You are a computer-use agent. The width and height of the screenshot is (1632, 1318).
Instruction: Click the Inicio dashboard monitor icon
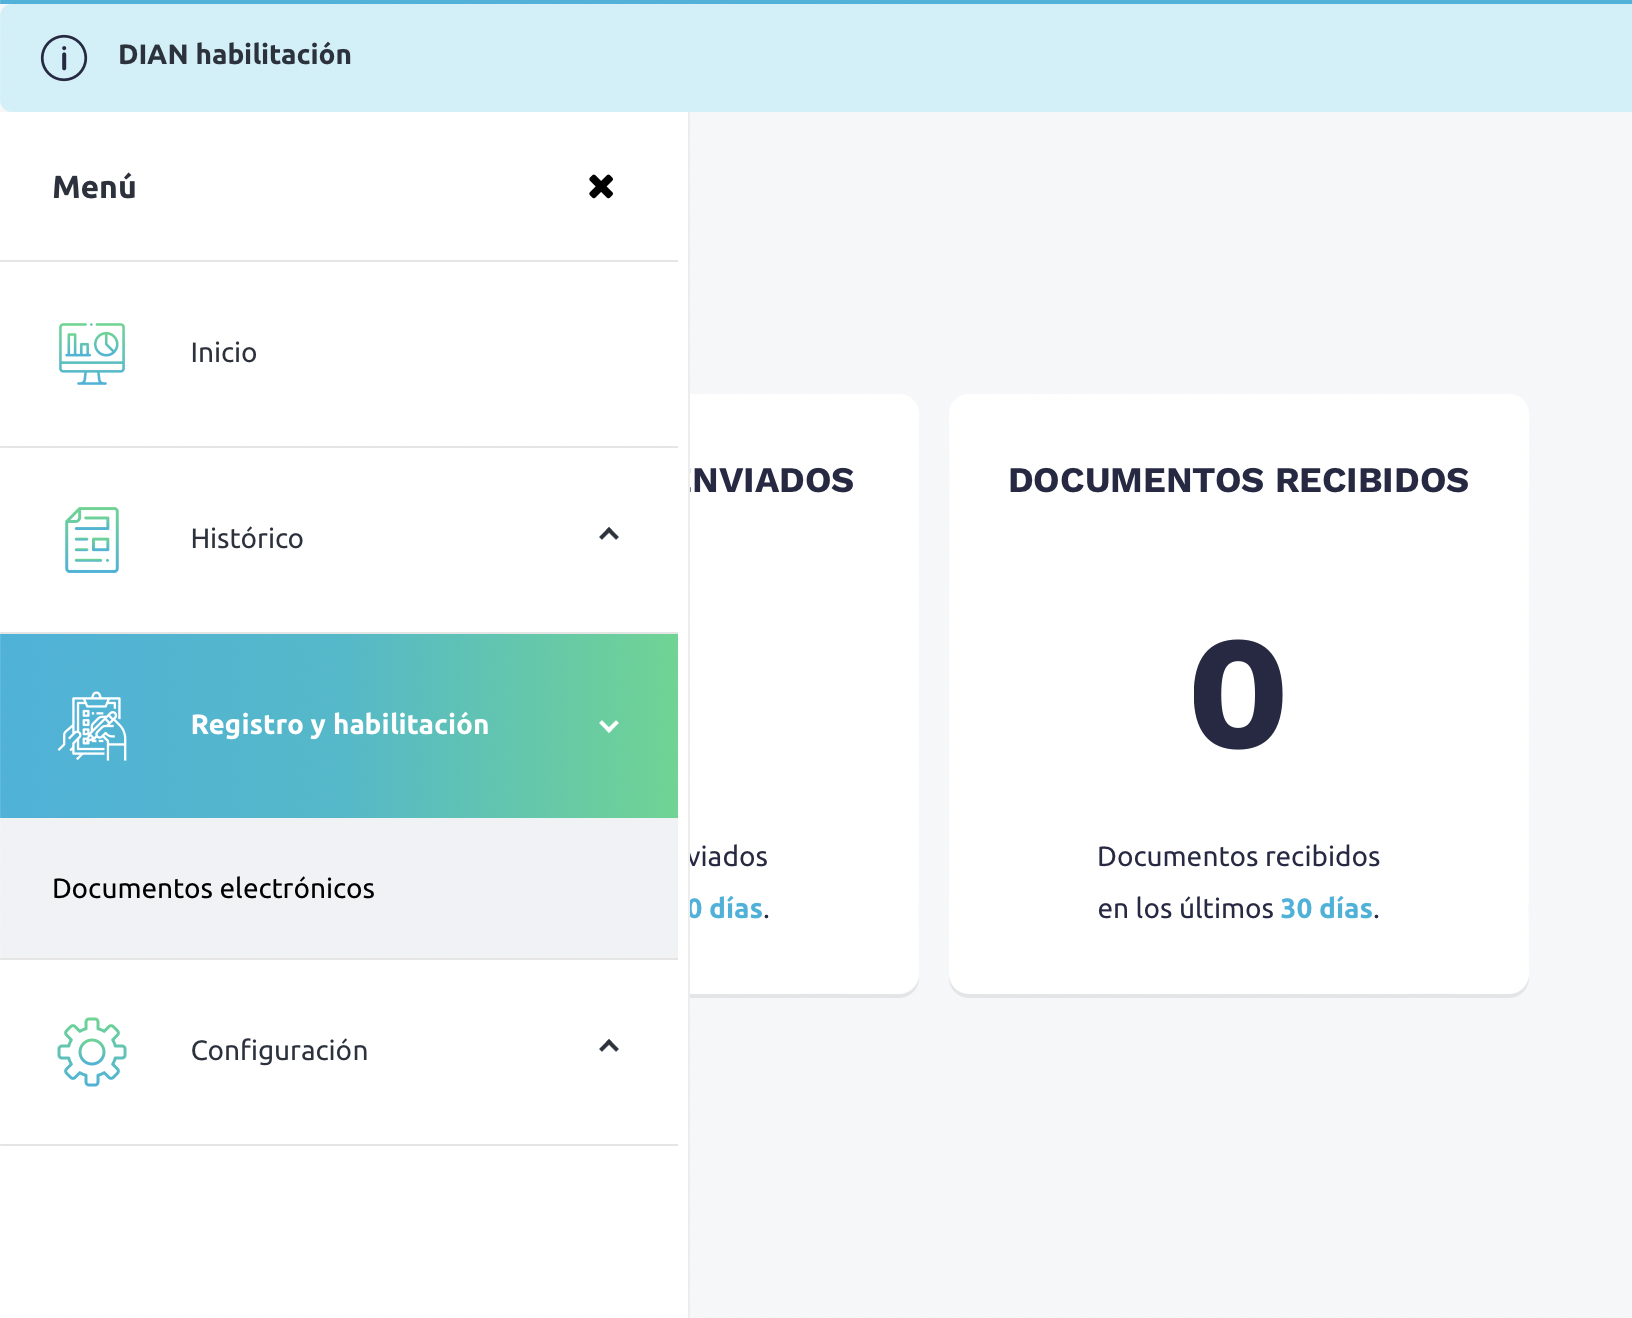(x=92, y=354)
